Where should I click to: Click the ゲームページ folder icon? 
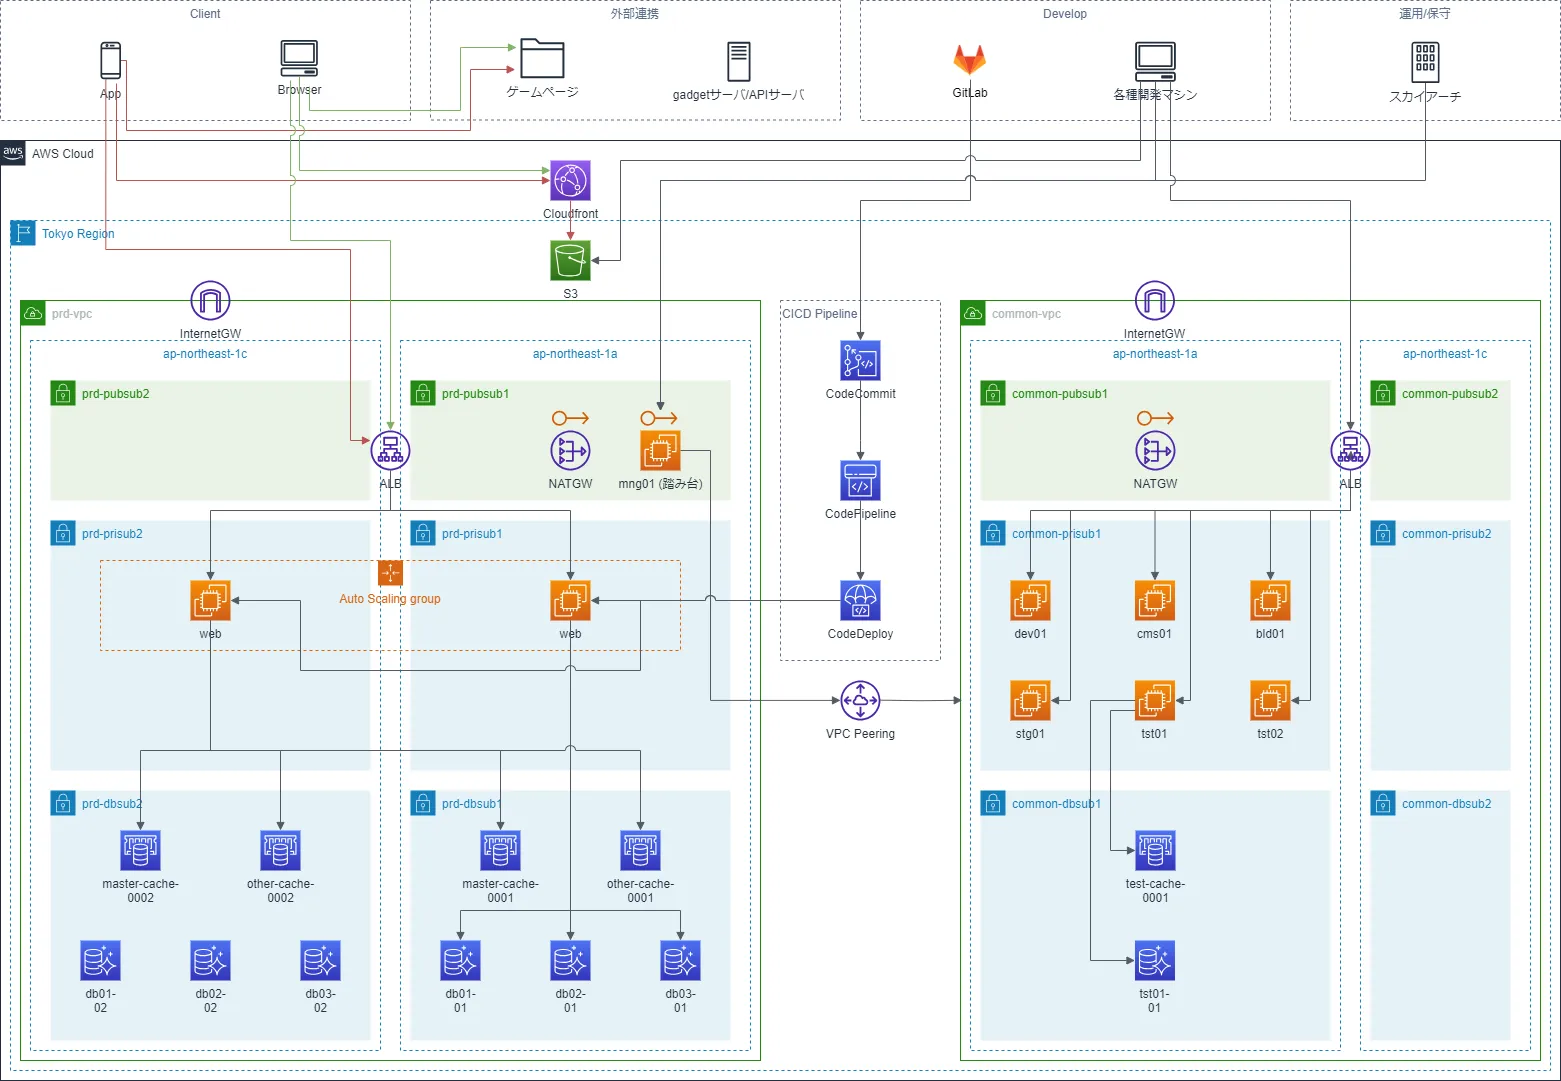(x=542, y=59)
